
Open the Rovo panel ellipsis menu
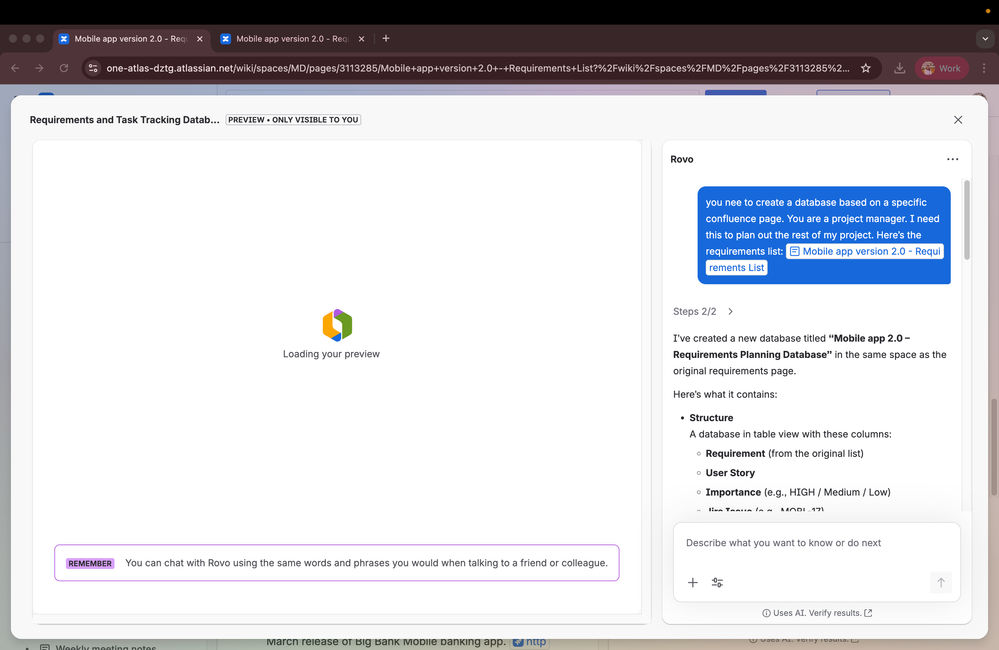952,159
